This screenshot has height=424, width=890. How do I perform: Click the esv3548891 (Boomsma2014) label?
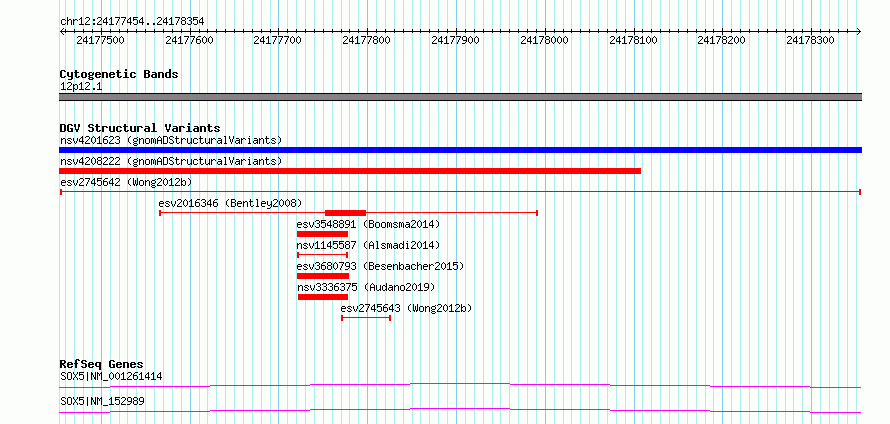[368, 224]
